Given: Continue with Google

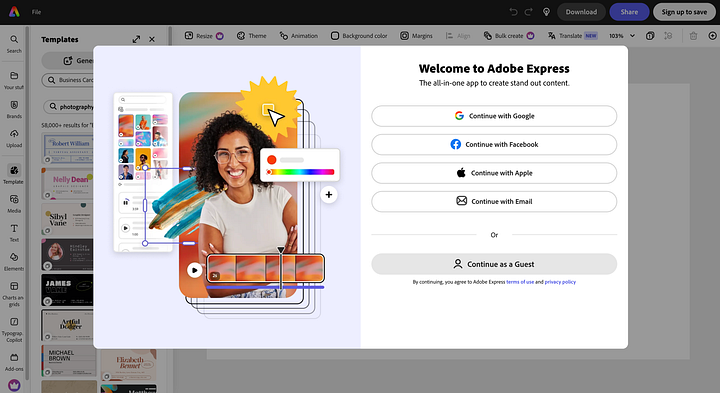Looking at the screenshot, I should [x=494, y=116].
